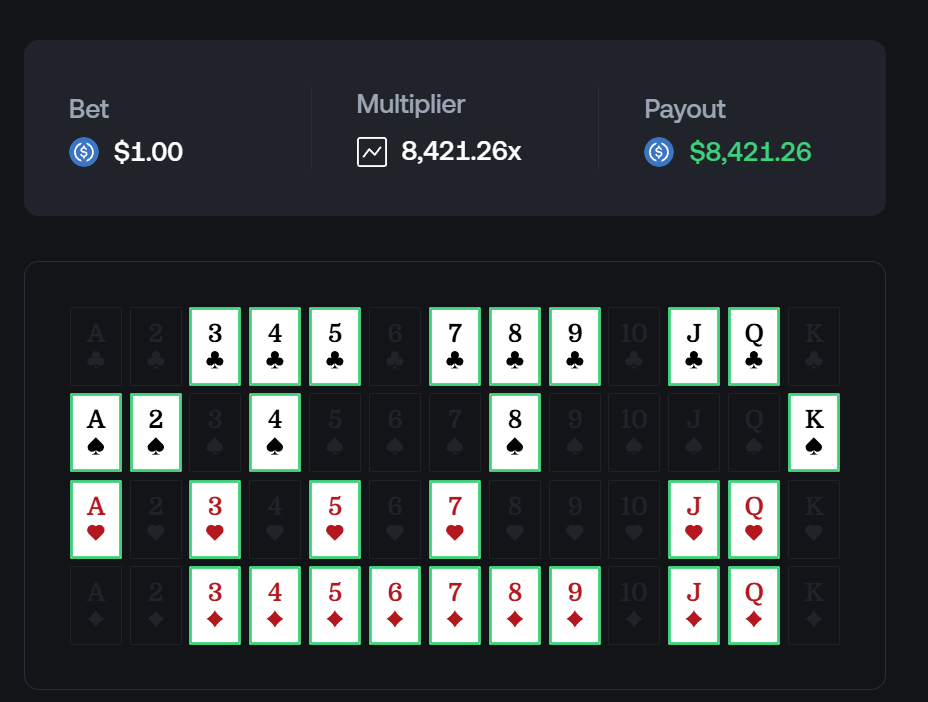
Task: Choose the Ace of hearts card
Action: point(96,520)
